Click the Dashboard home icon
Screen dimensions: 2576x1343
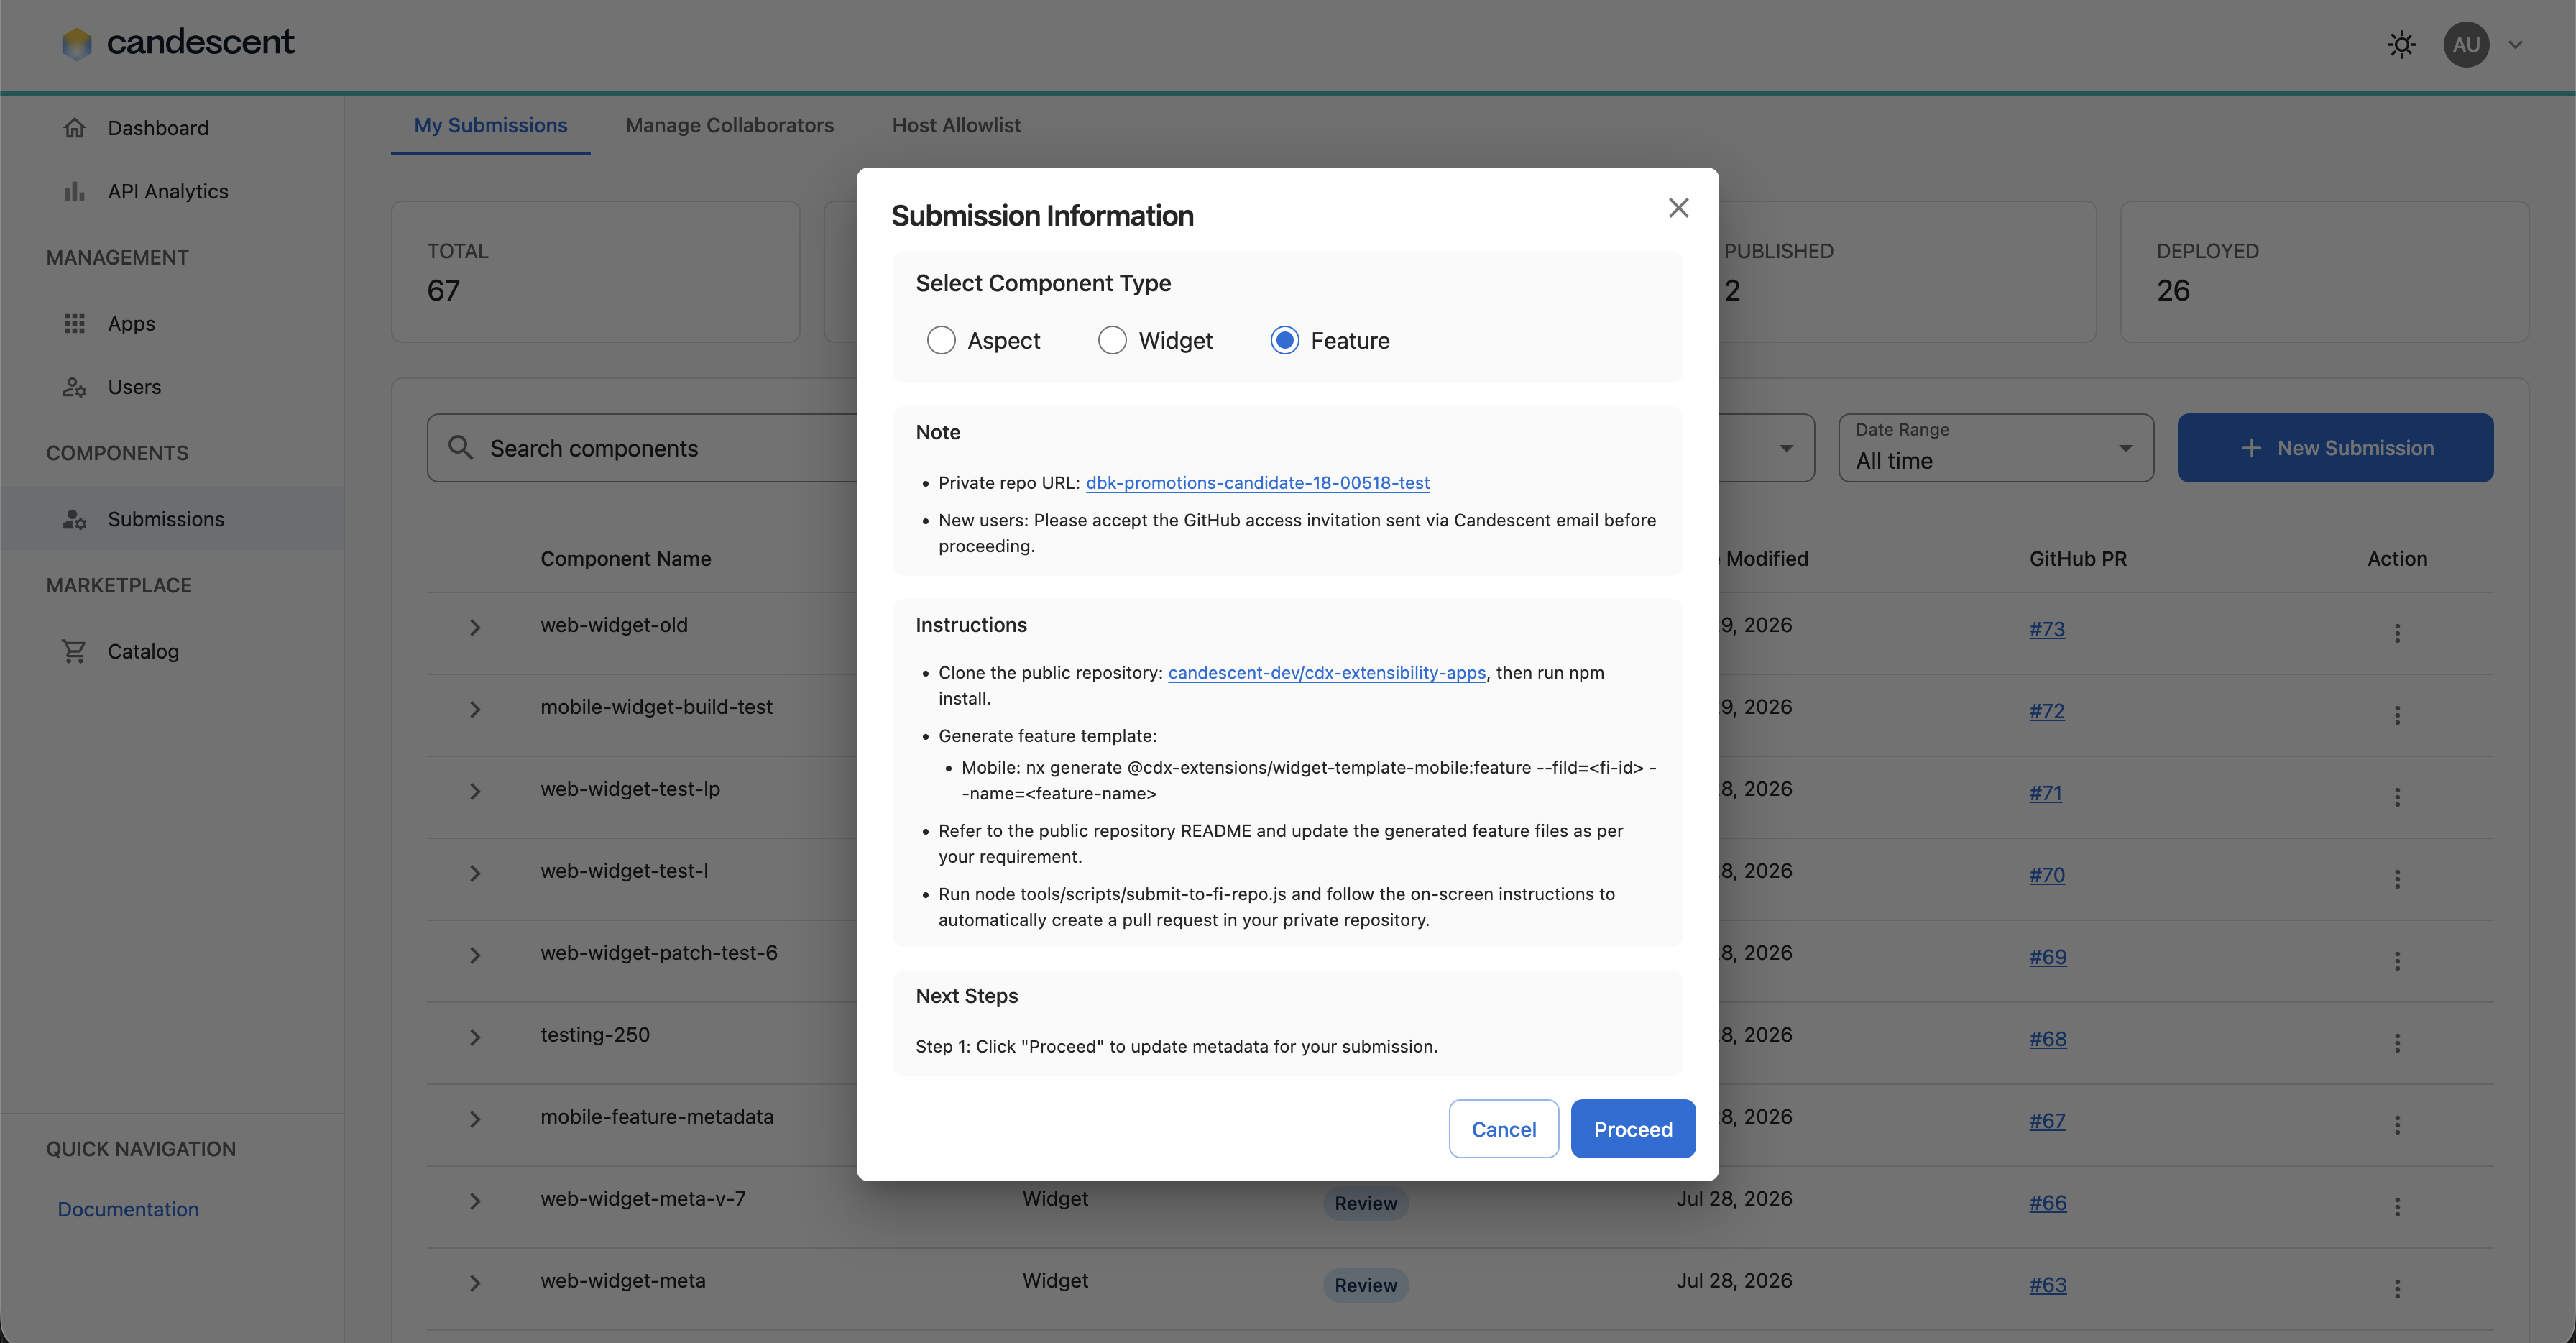[75, 128]
